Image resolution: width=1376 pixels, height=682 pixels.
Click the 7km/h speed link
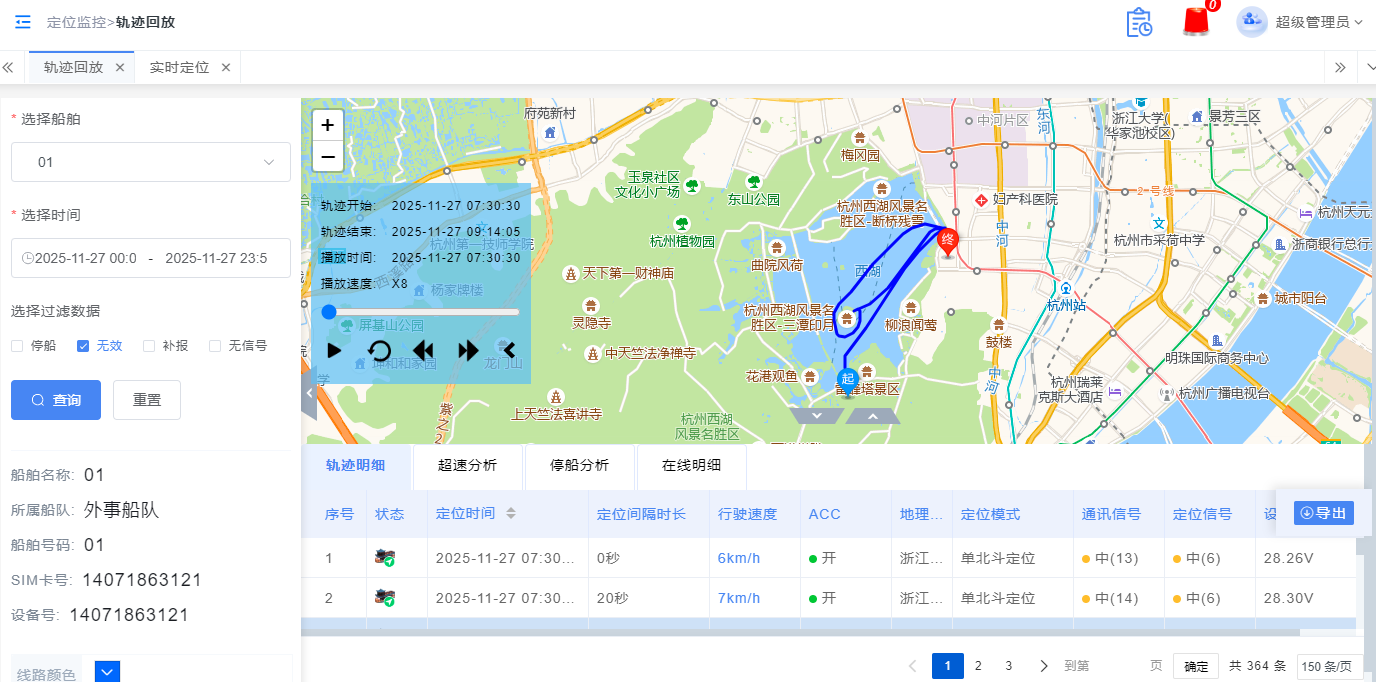click(x=739, y=598)
